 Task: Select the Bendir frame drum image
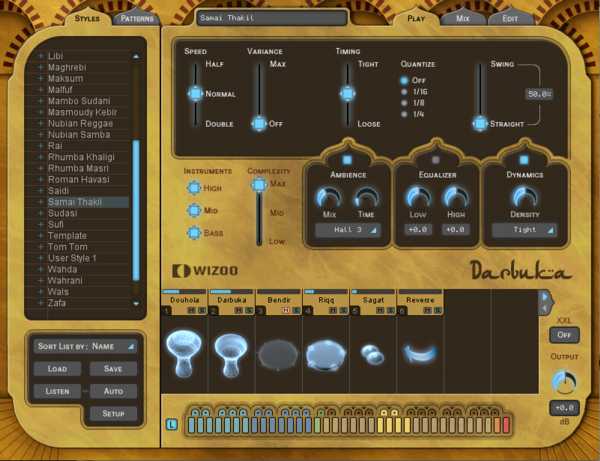click(x=278, y=354)
